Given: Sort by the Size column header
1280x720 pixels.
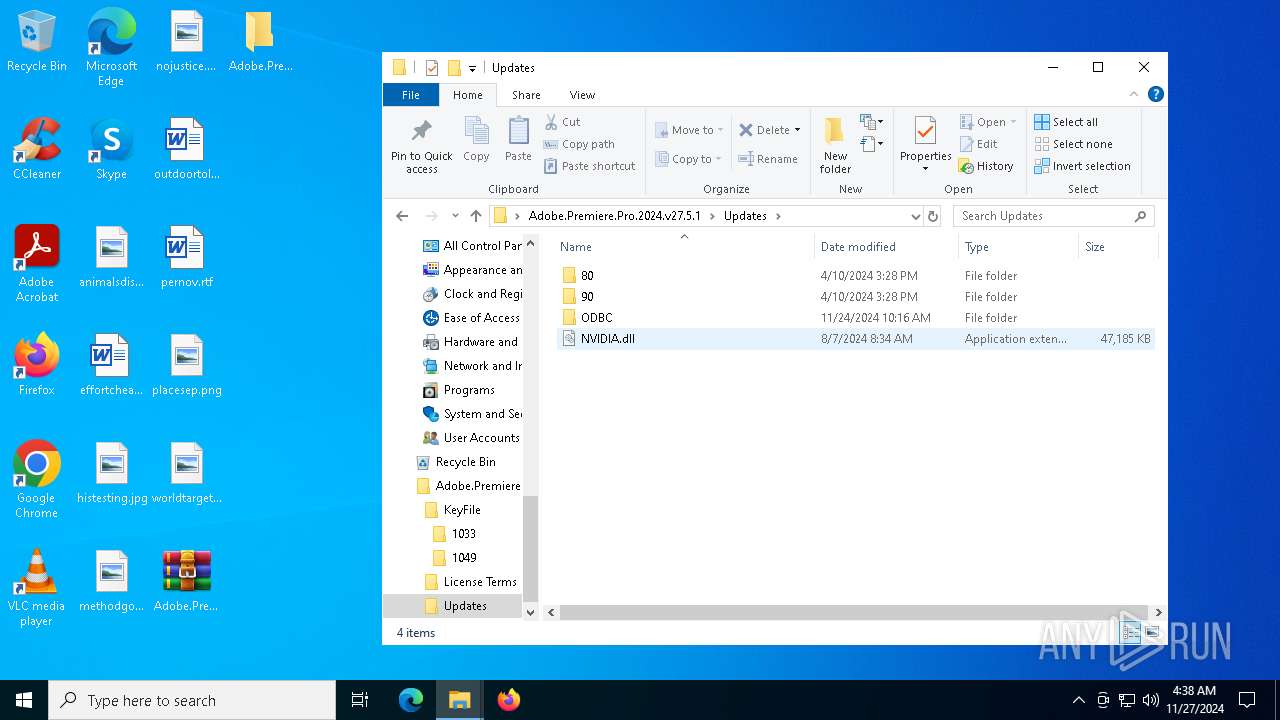Looking at the screenshot, I should (1117, 247).
